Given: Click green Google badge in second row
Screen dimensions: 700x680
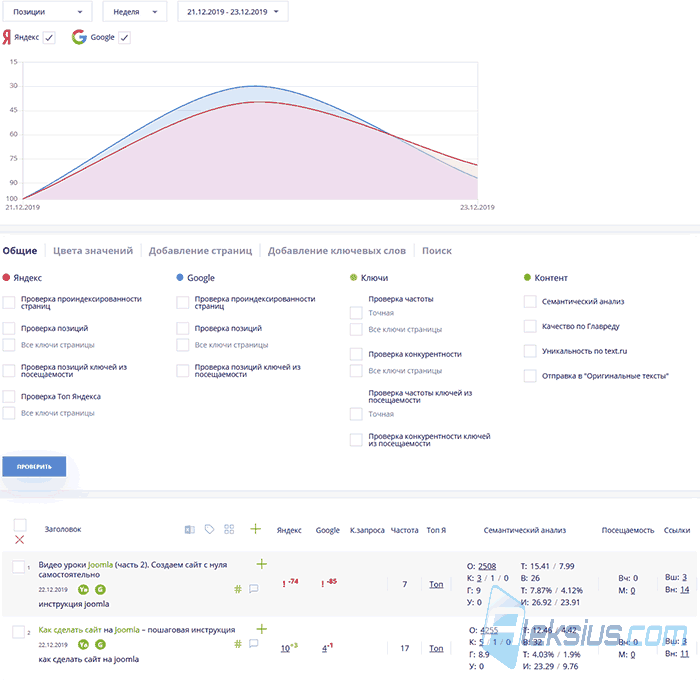Looking at the screenshot, I should tap(100, 644).
